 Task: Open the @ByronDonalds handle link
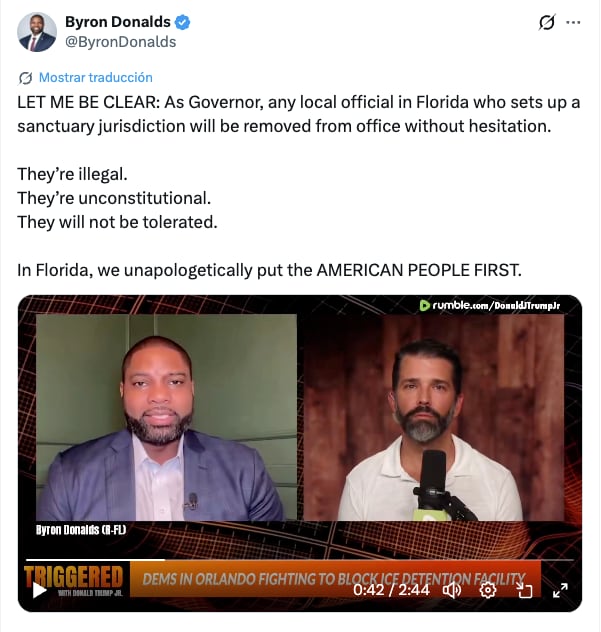click(x=121, y=42)
